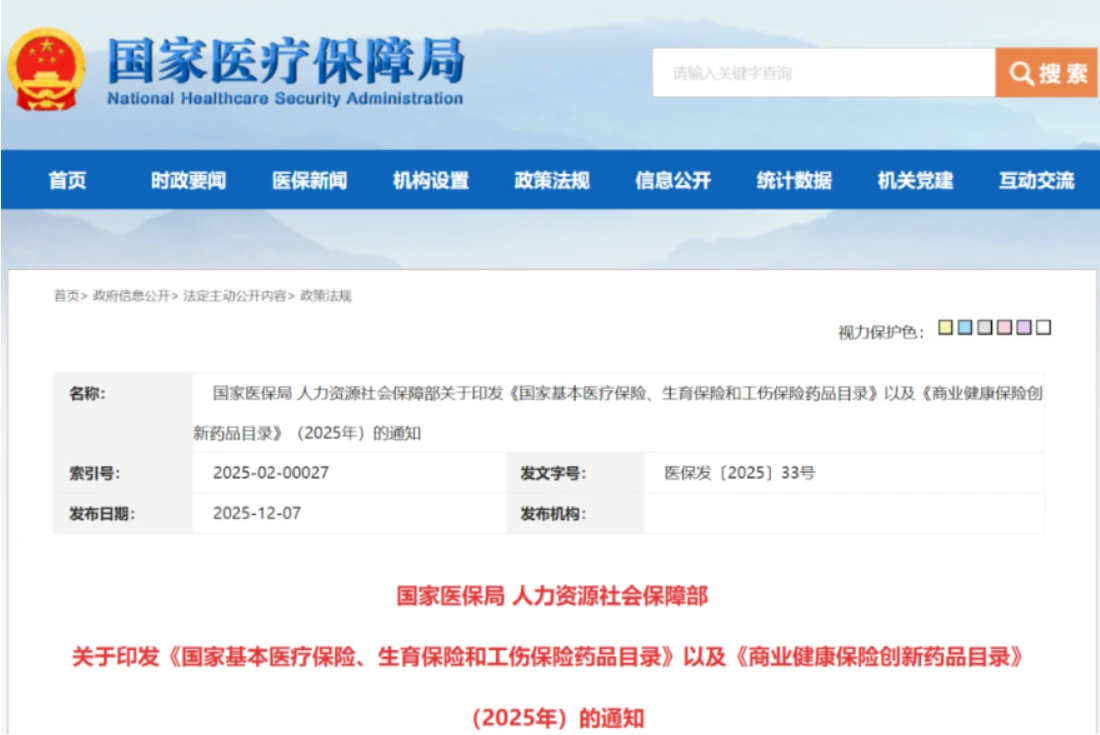Open 政府信息公开 breadcrumb link
The height and width of the screenshot is (735, 1100).
coord(131,296)
